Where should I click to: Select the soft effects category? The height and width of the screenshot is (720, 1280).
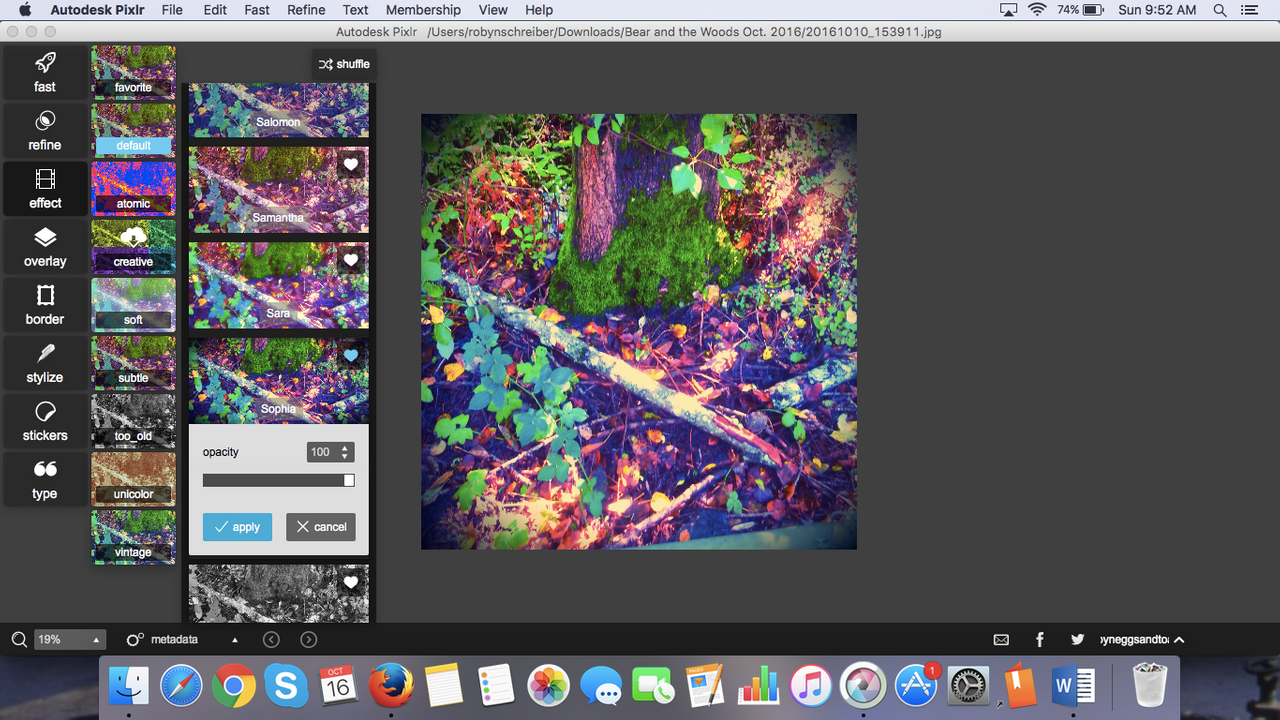tap(133, 304)
